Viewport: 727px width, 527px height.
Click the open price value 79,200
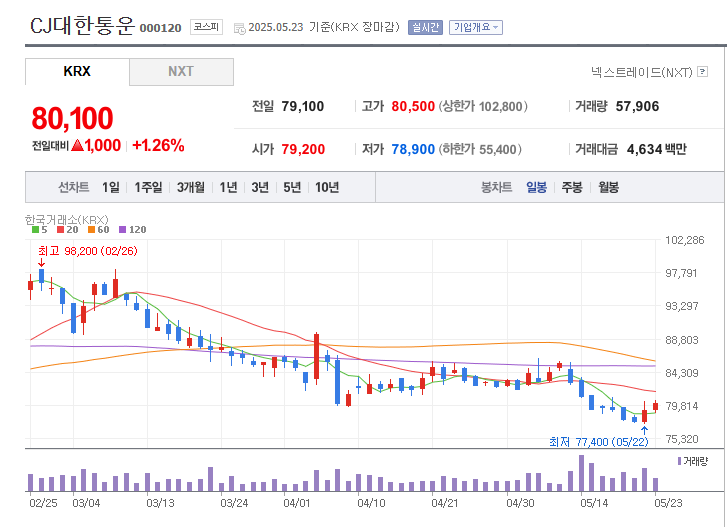tap(303, 149)
